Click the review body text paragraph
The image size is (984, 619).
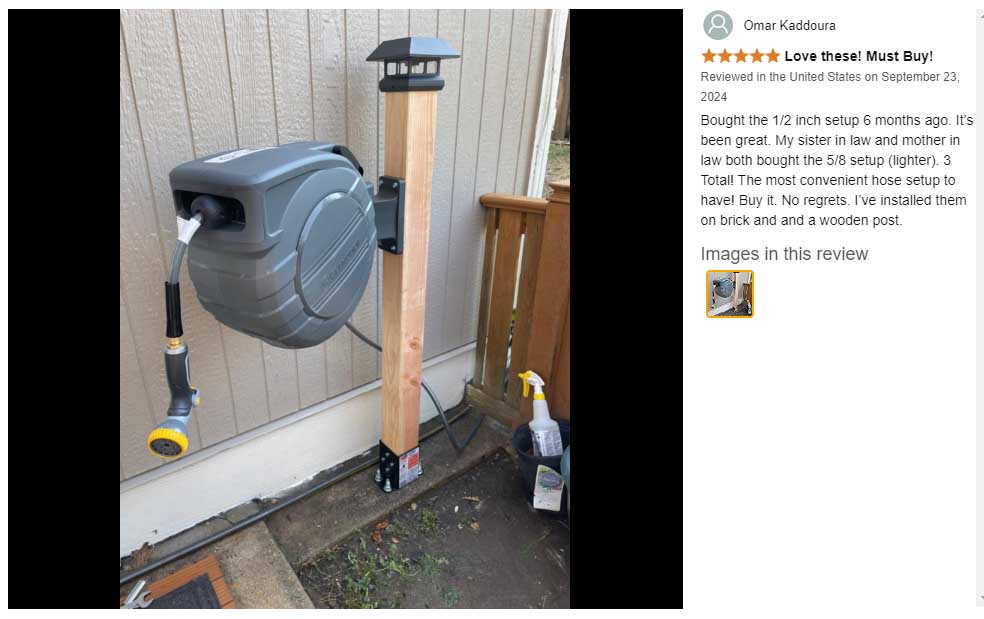[x=837, y=170]
